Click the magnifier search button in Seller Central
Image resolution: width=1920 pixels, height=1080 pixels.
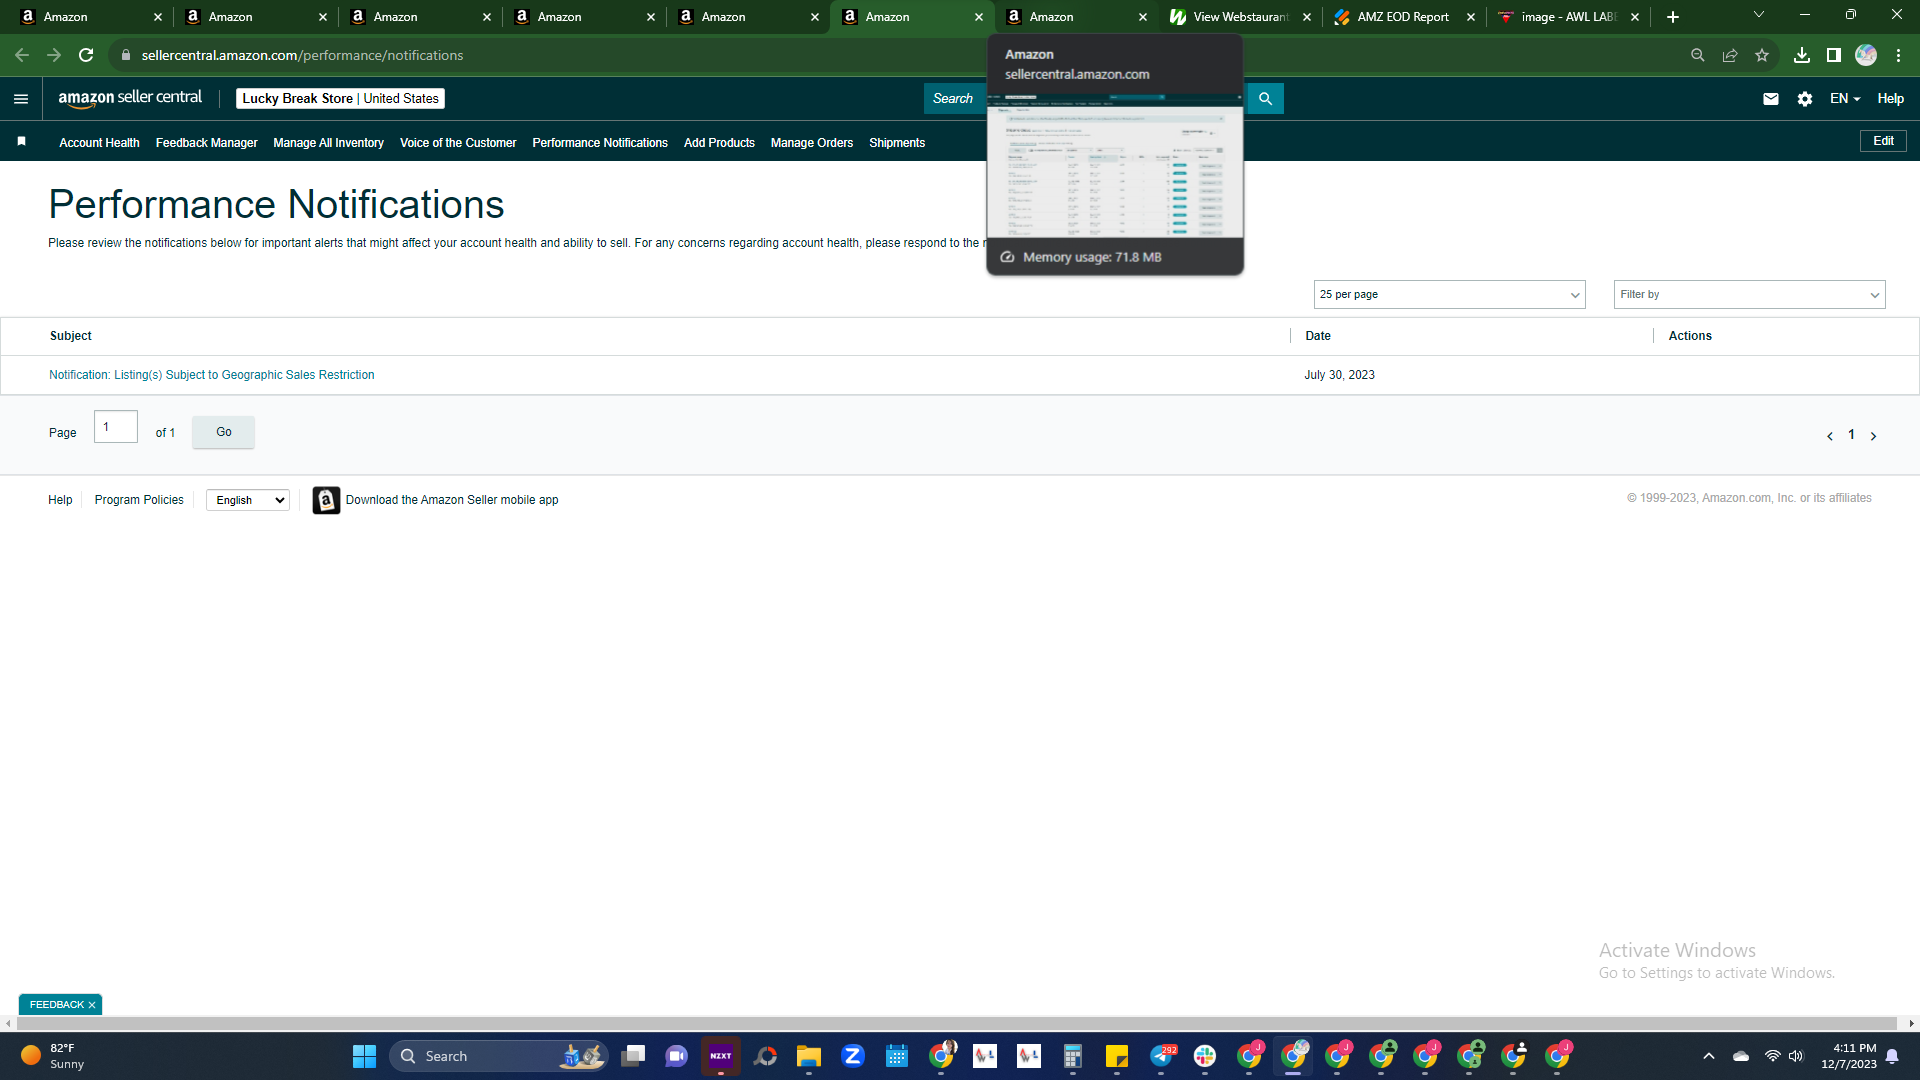pyautogui.click(x=1265, y=99)
